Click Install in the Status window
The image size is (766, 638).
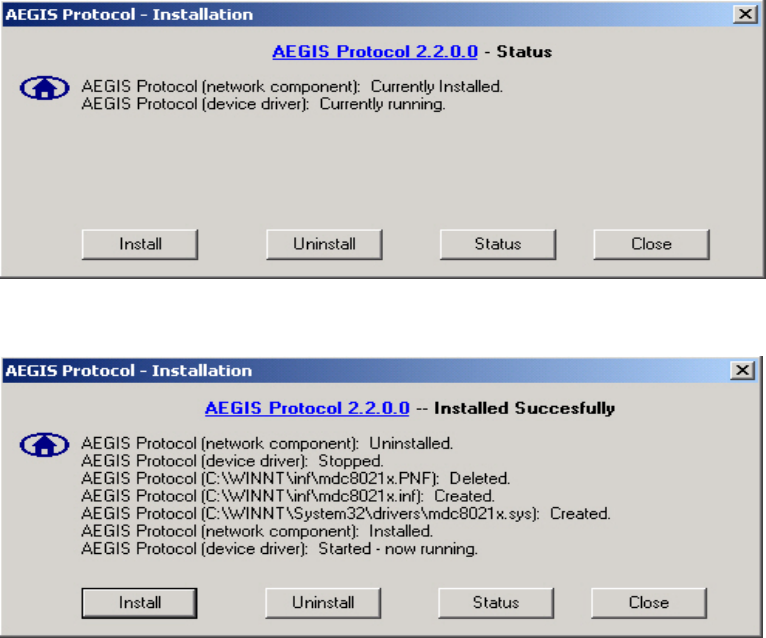140,244
